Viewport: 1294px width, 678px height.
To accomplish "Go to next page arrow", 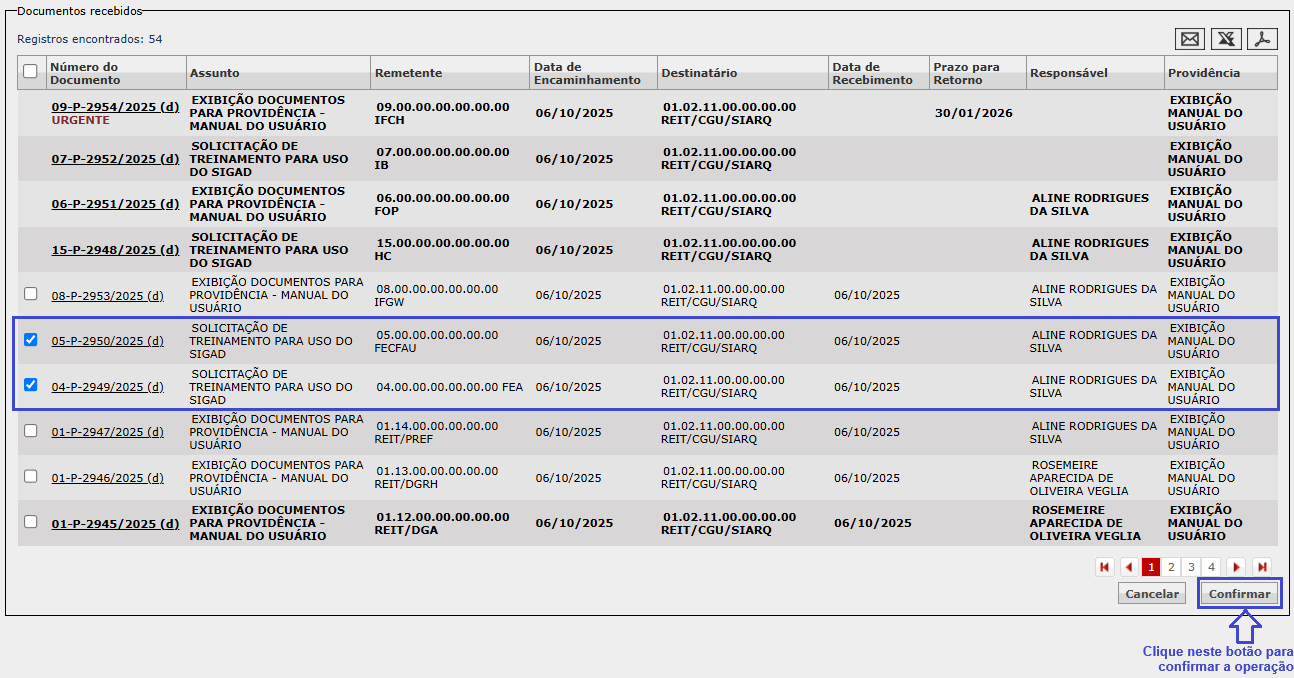I will [x=1236, y=567].
